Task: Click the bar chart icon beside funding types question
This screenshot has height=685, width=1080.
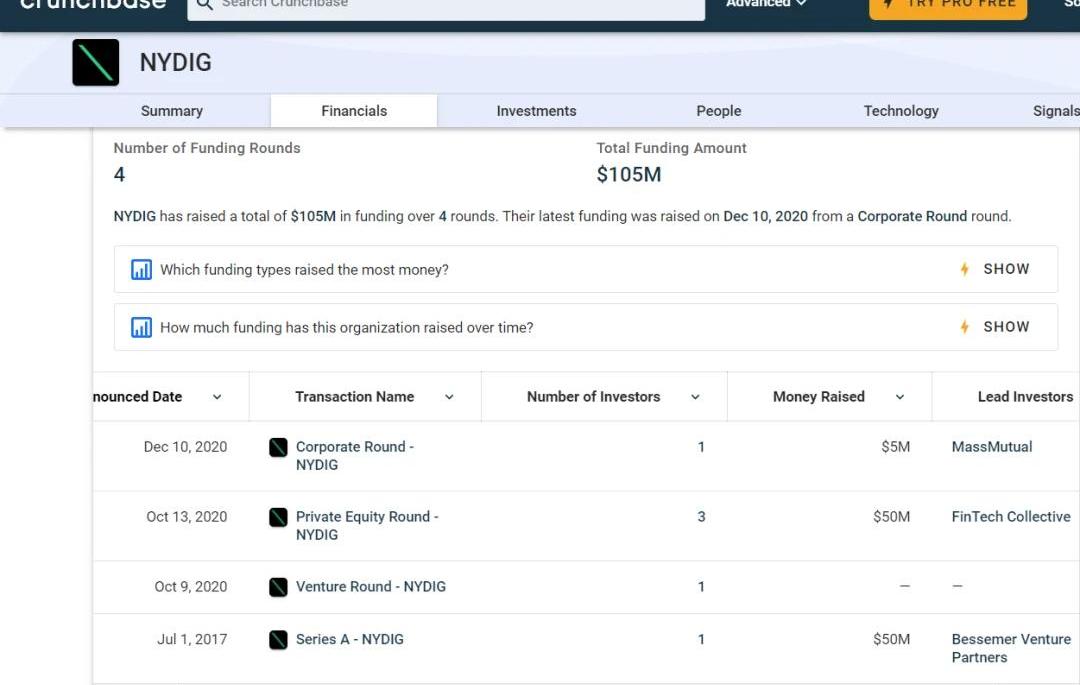Action: [x=141, y=270]
